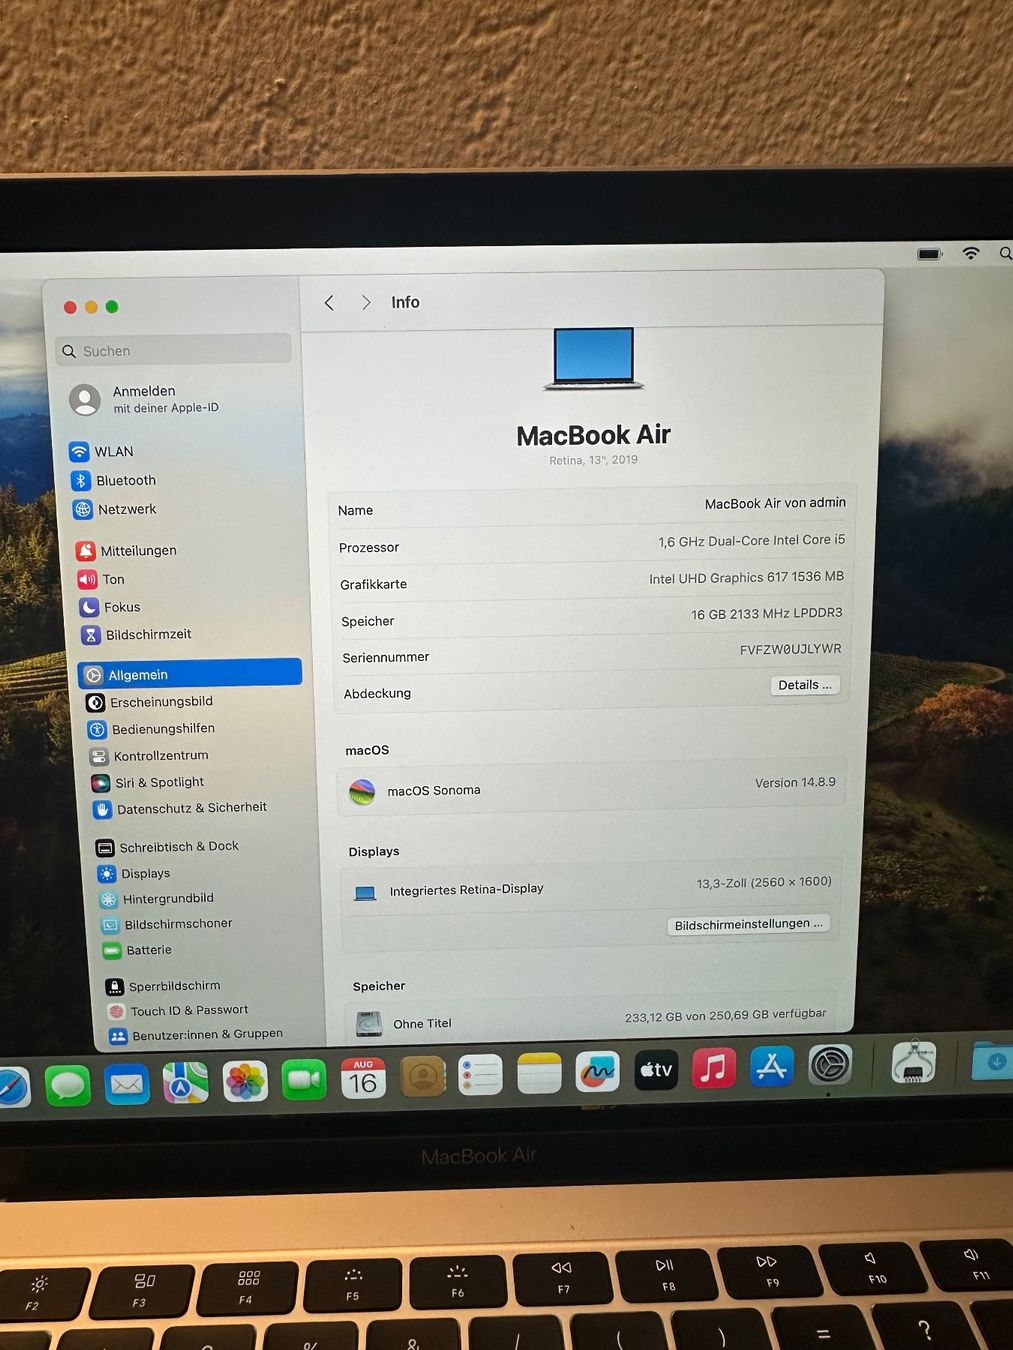Click System Settings gear in Dock
The height and width of the screenshot is (1350, 1013).
click(830, 1065)
